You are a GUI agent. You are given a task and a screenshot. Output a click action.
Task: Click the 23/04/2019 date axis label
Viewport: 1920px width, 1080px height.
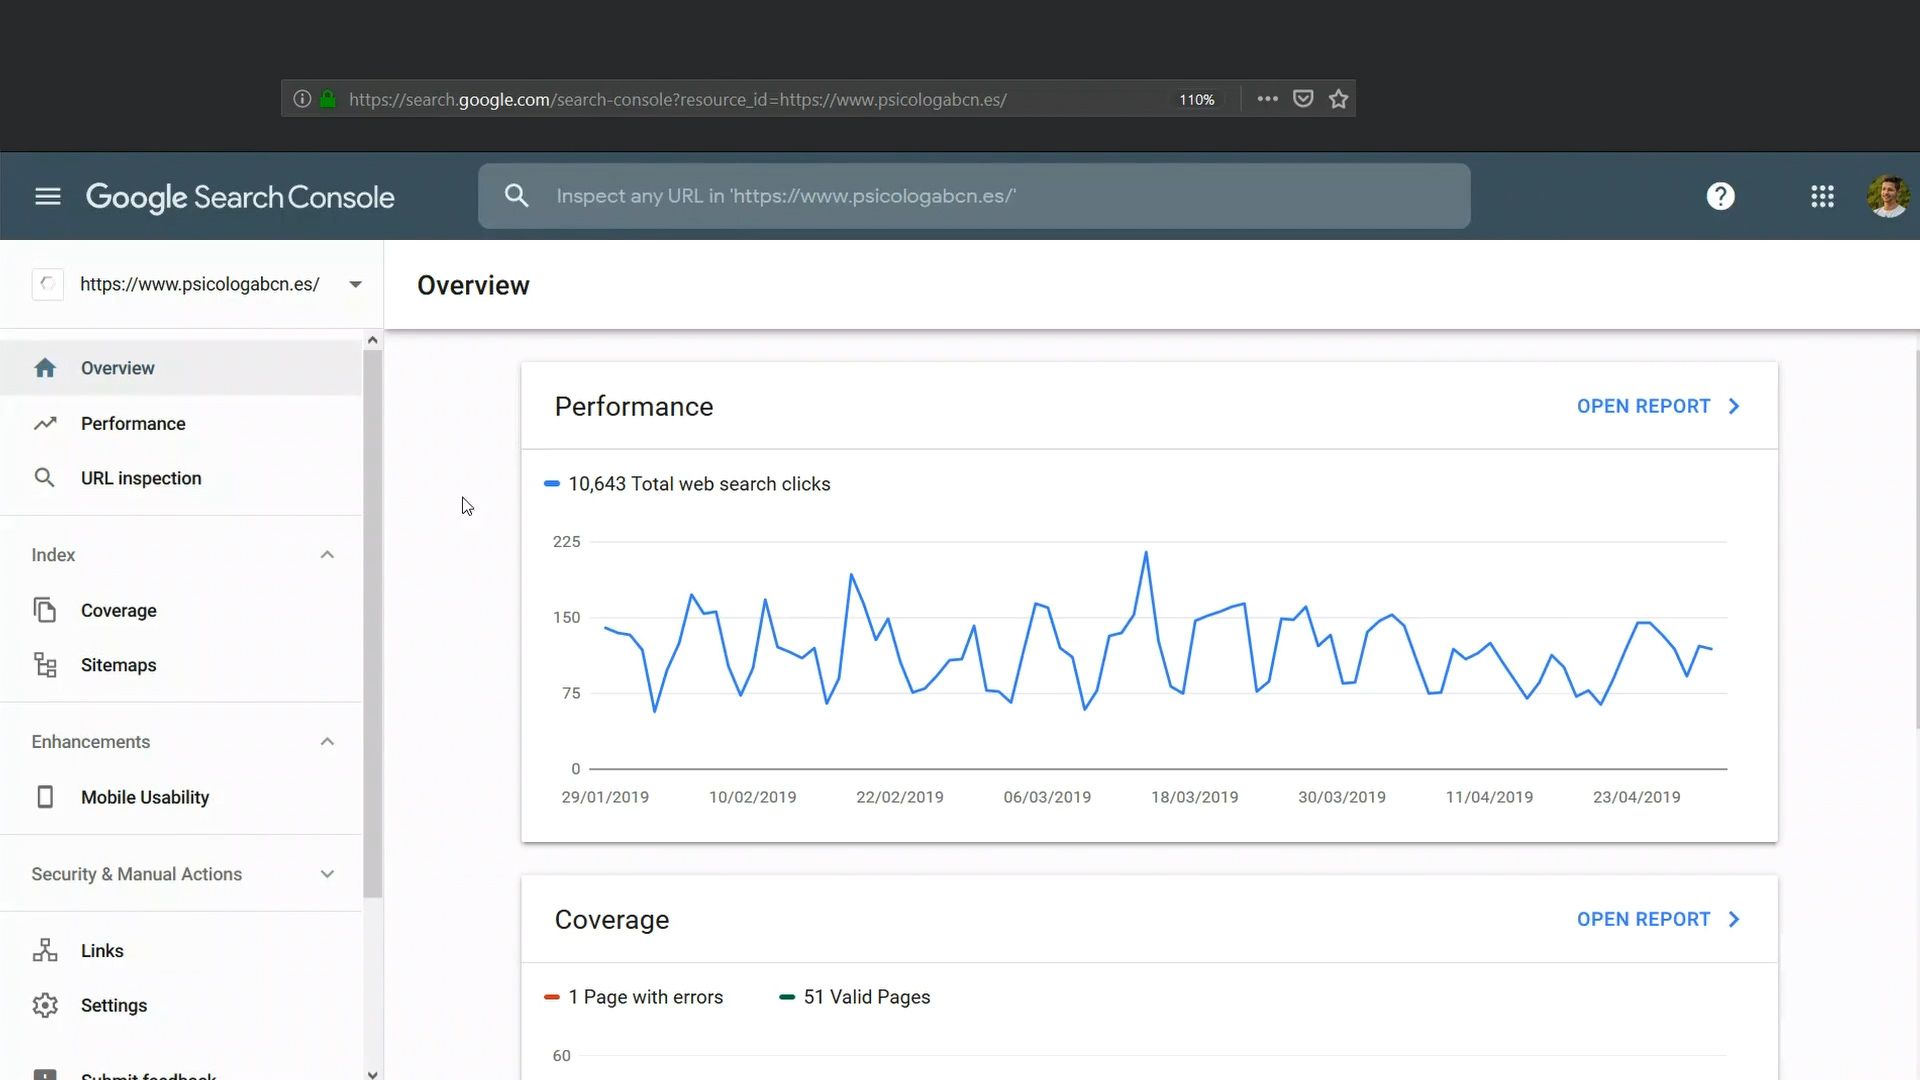(x=1636, y=797)
